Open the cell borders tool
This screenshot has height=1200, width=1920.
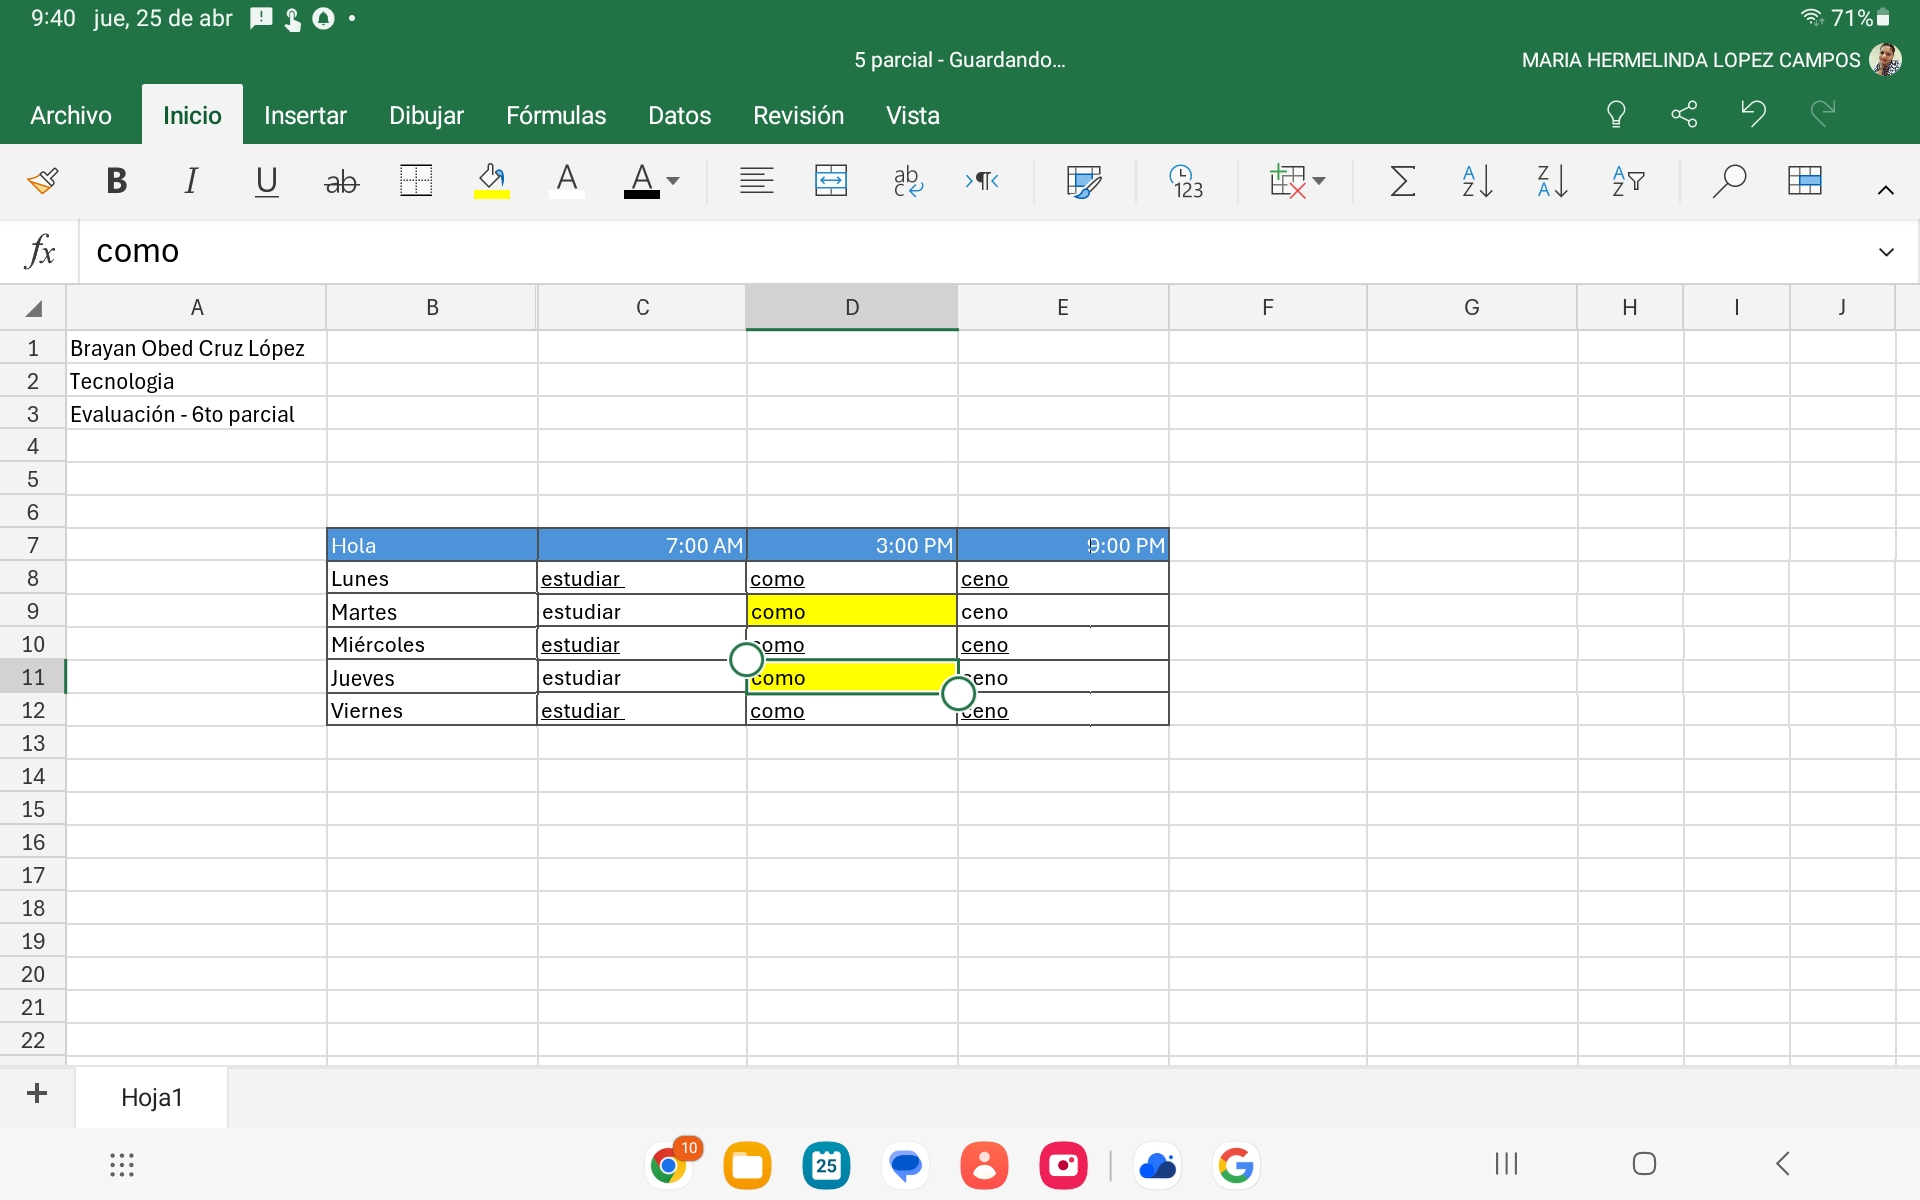(416, 181)
